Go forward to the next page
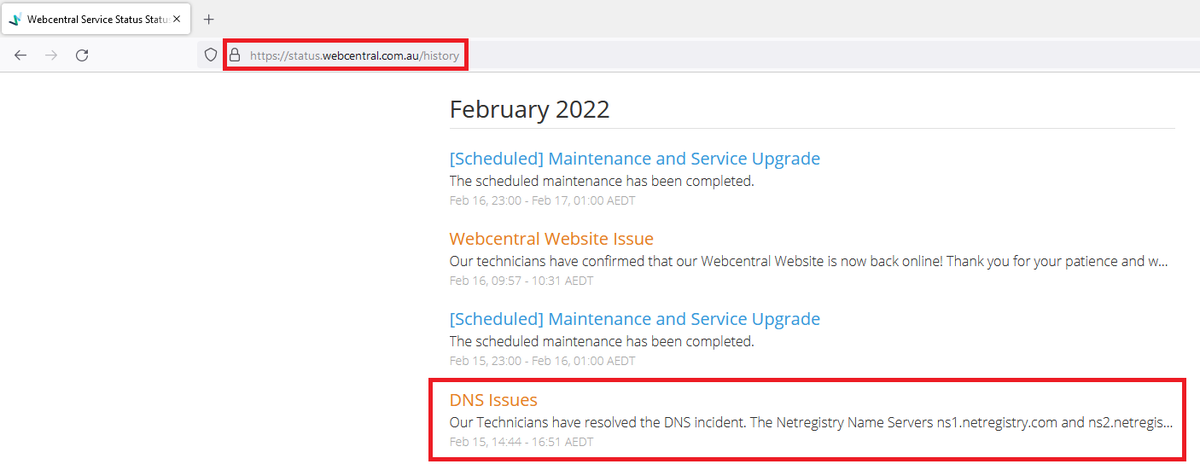Viewport: 1200px width, 464px height. point(51,55)
